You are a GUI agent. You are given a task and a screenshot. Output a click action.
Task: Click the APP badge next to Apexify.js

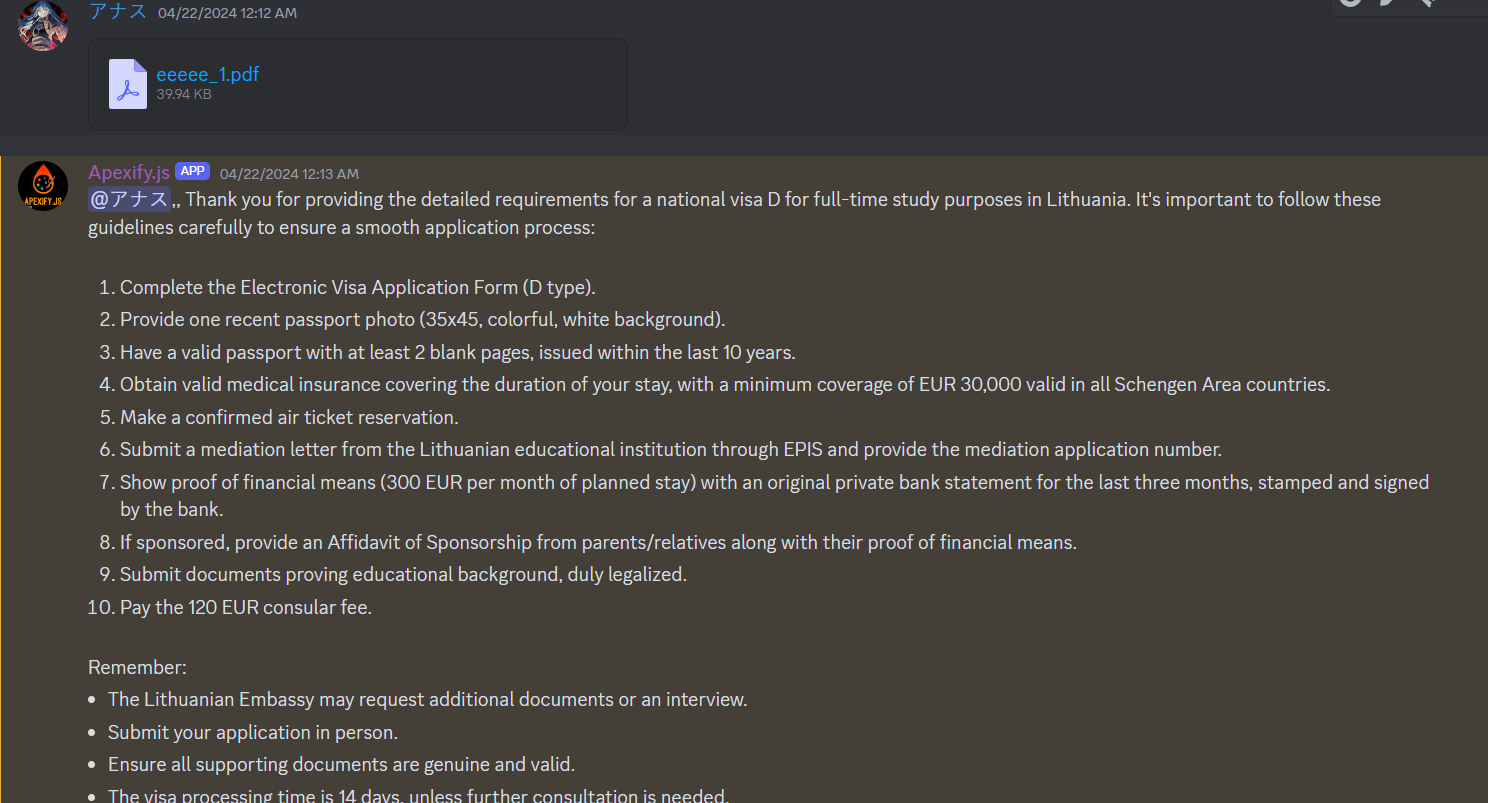pos(192,172)
